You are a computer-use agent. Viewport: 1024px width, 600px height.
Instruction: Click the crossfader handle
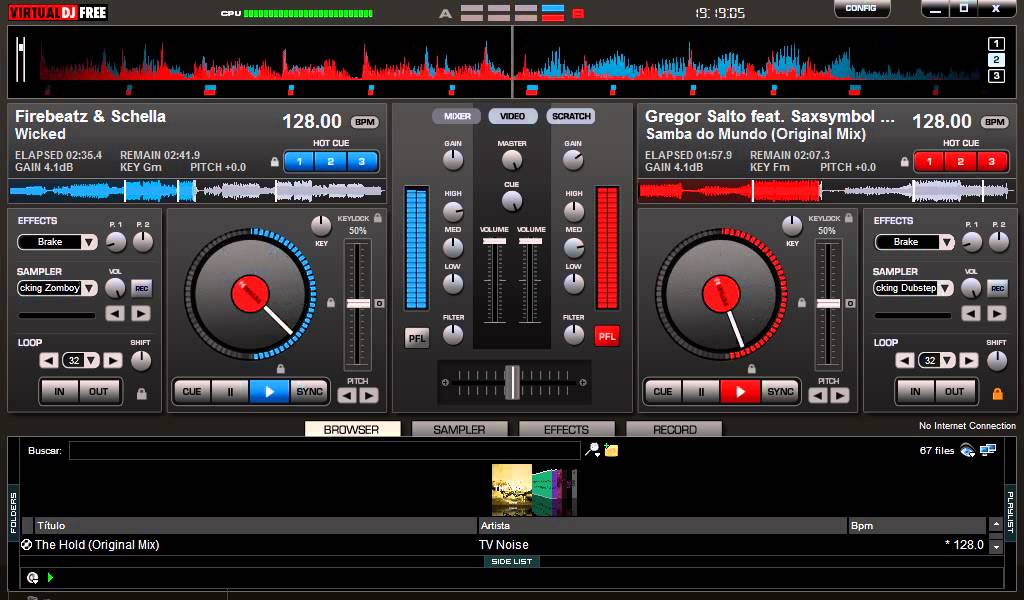coord(513,382)
